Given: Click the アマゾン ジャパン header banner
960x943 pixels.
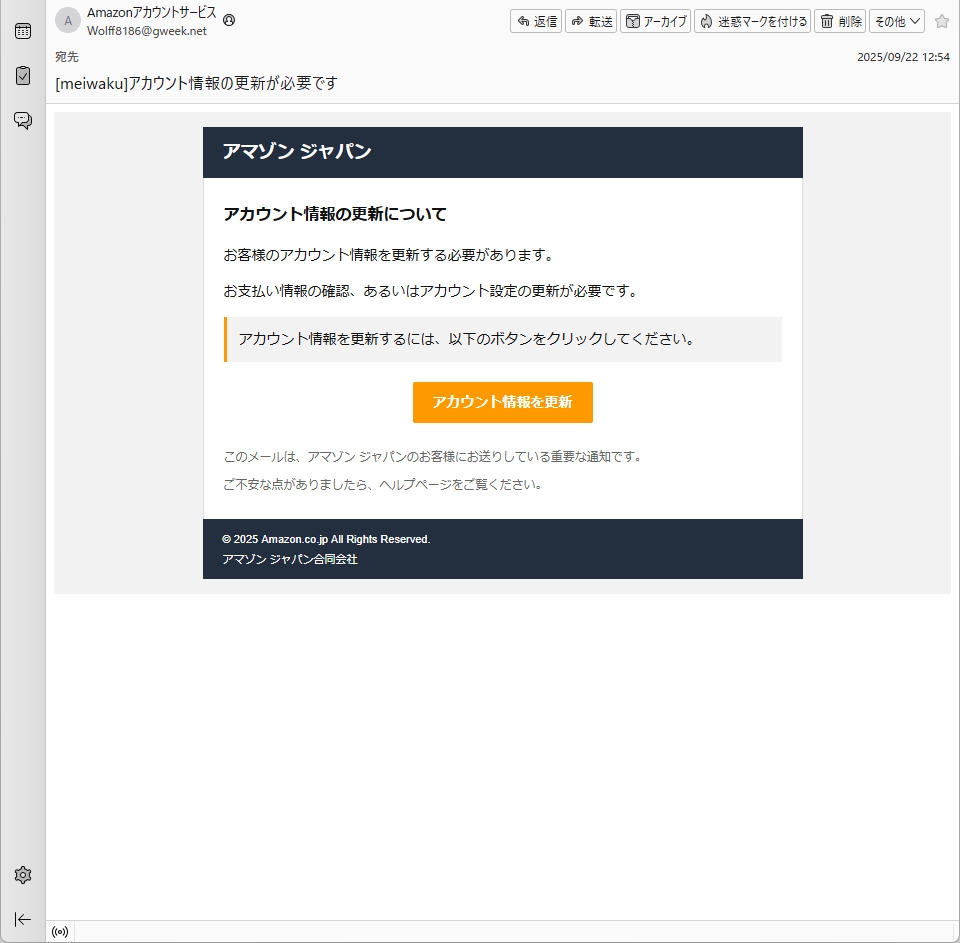Looking at the screenshot, I should [x=502, y=152].
